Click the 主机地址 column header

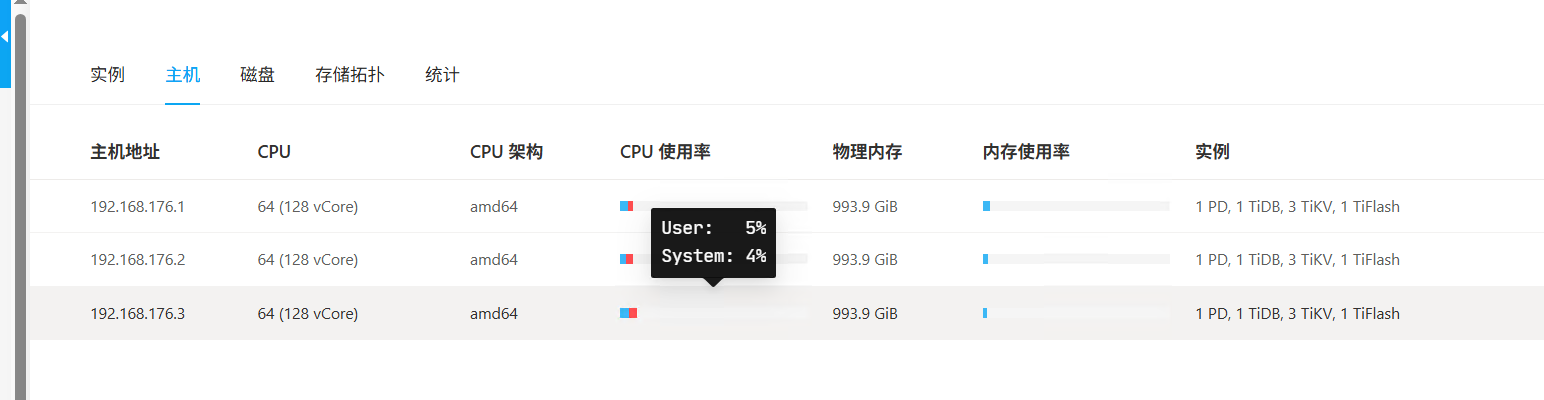[x=125, y=152]
